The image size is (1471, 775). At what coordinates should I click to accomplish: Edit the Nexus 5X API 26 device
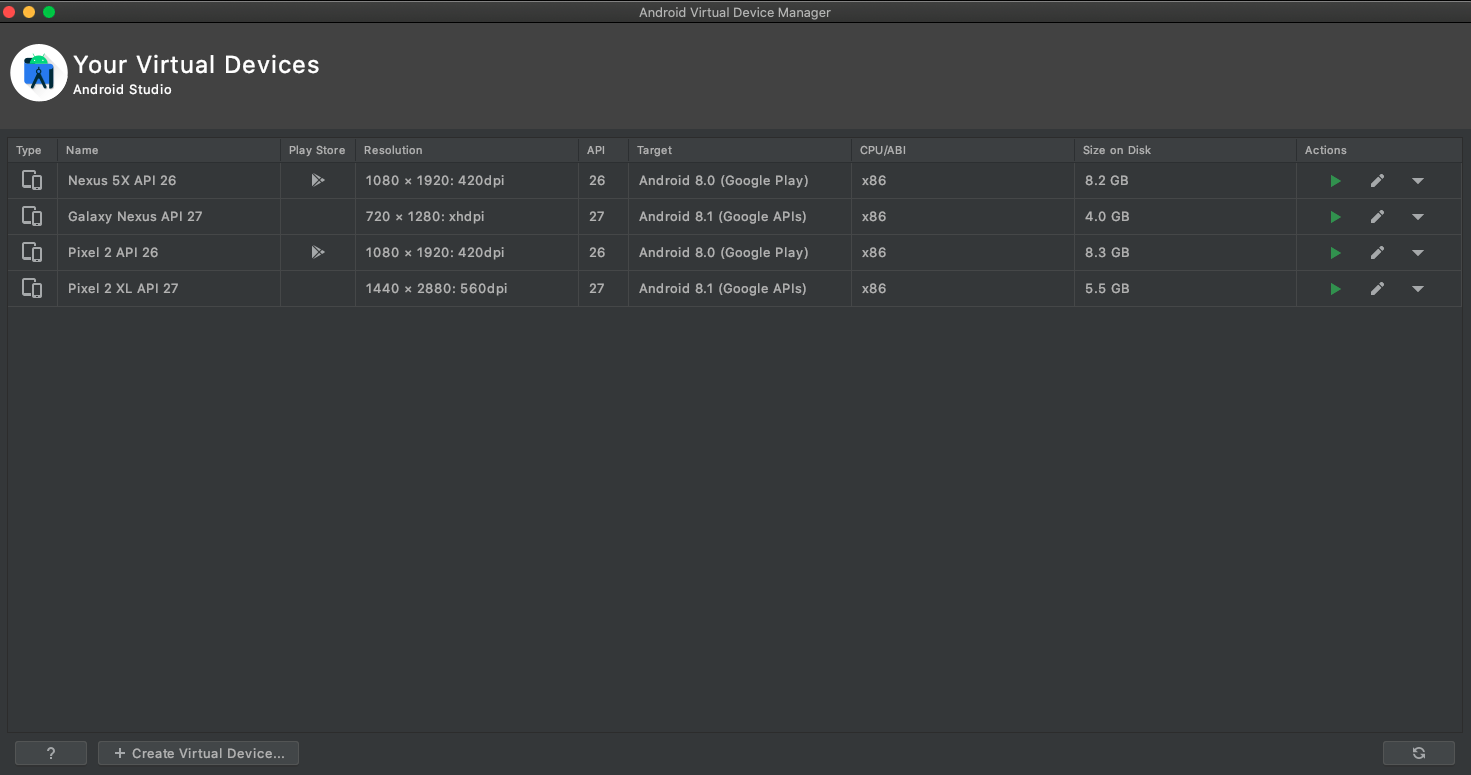click(x=1377, y=181)
